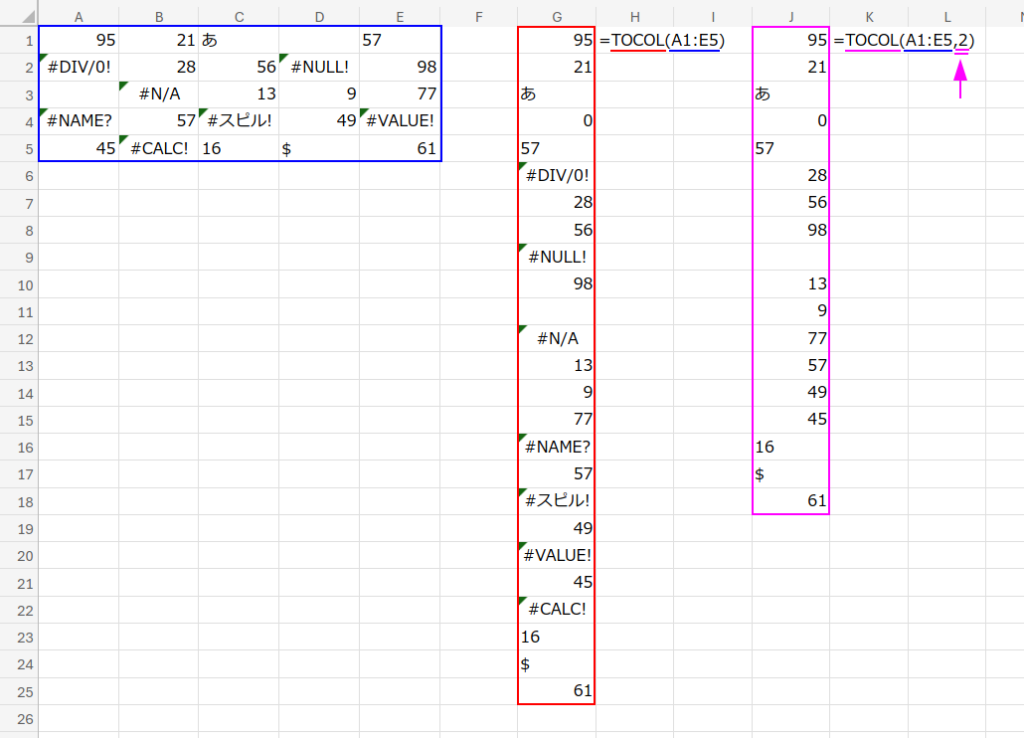Viewport: 1024px width, 738px height.
Task: Click cell E4 with #VALUE! error
Action: 400,122
